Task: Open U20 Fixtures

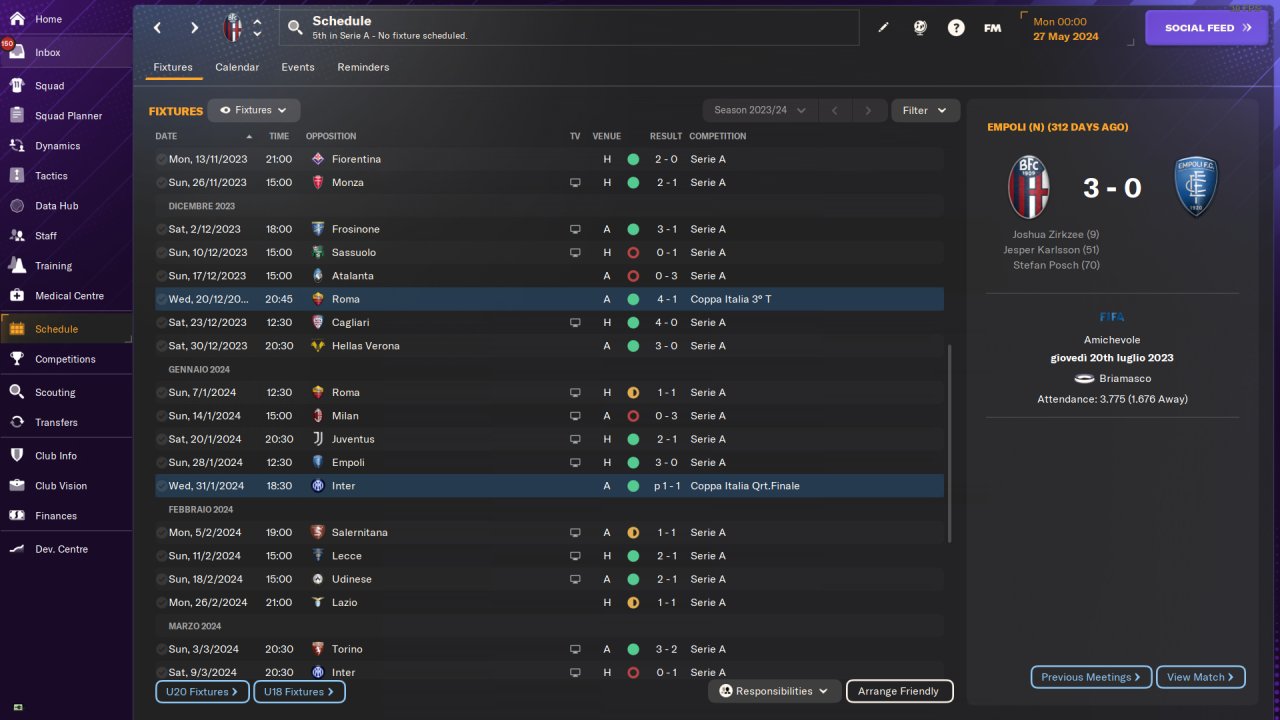Action: click(x=202, y=691)
